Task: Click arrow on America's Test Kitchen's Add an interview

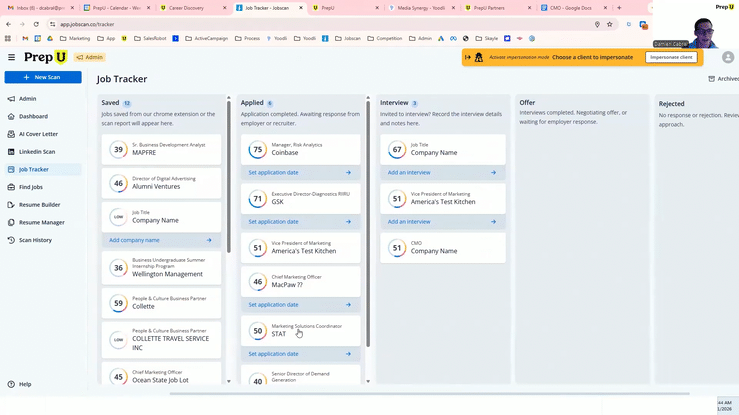Action: 493,222
